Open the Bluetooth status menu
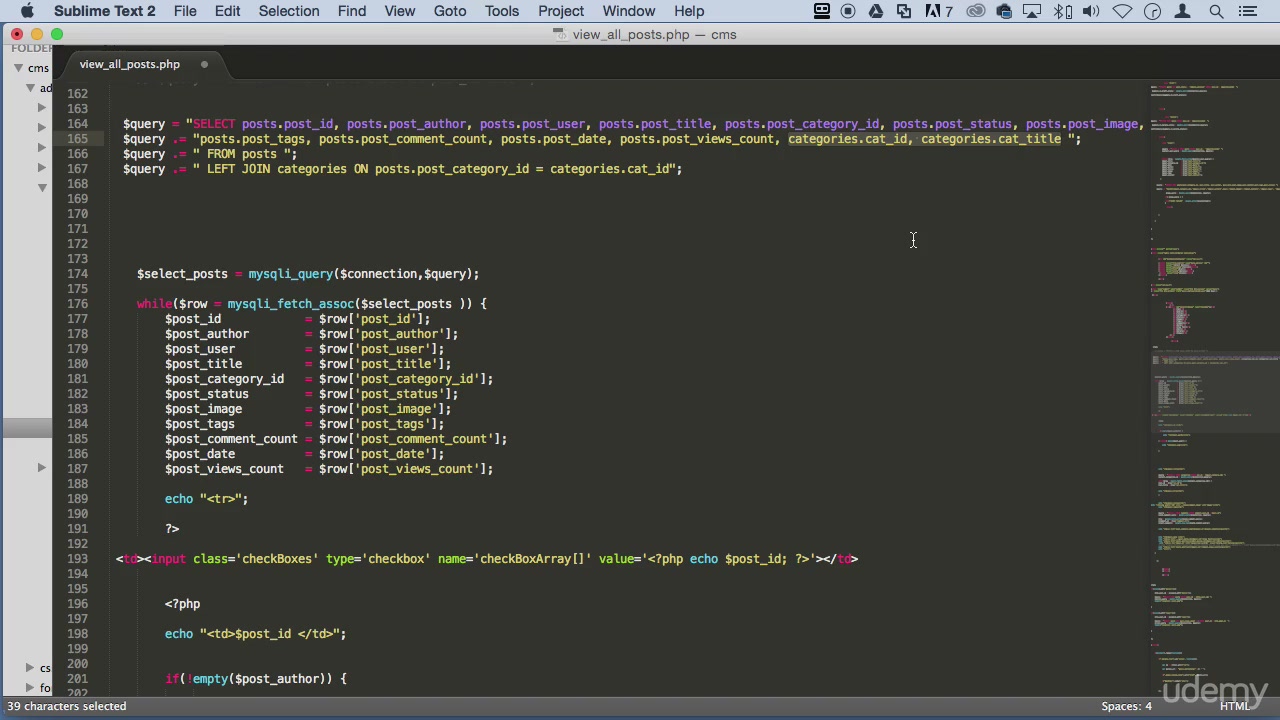This screenshot has width=1280, height=720. (x=1063, y=11)
